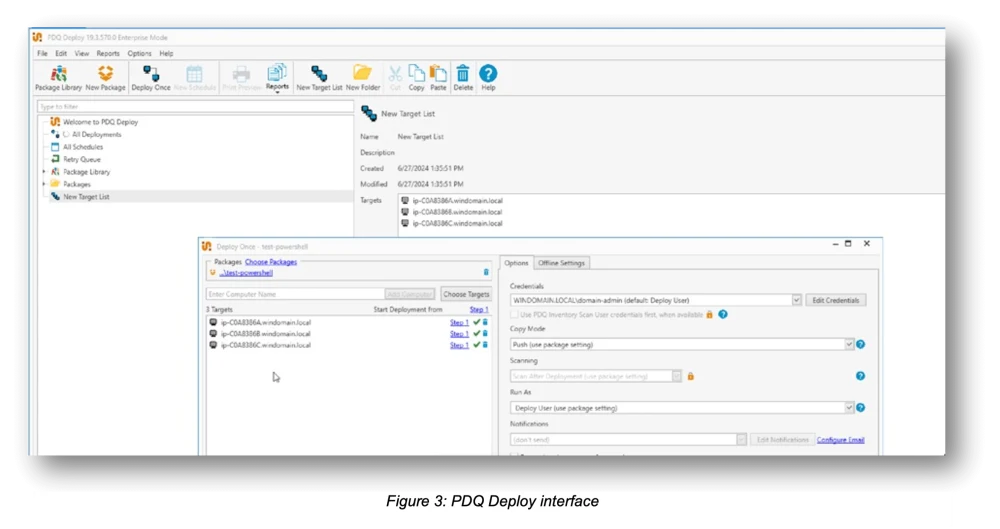1000x529 pixels.
Task: Remove target ip-C0A8386B in Deploy Once window
Action: click(x=485, y=334)
